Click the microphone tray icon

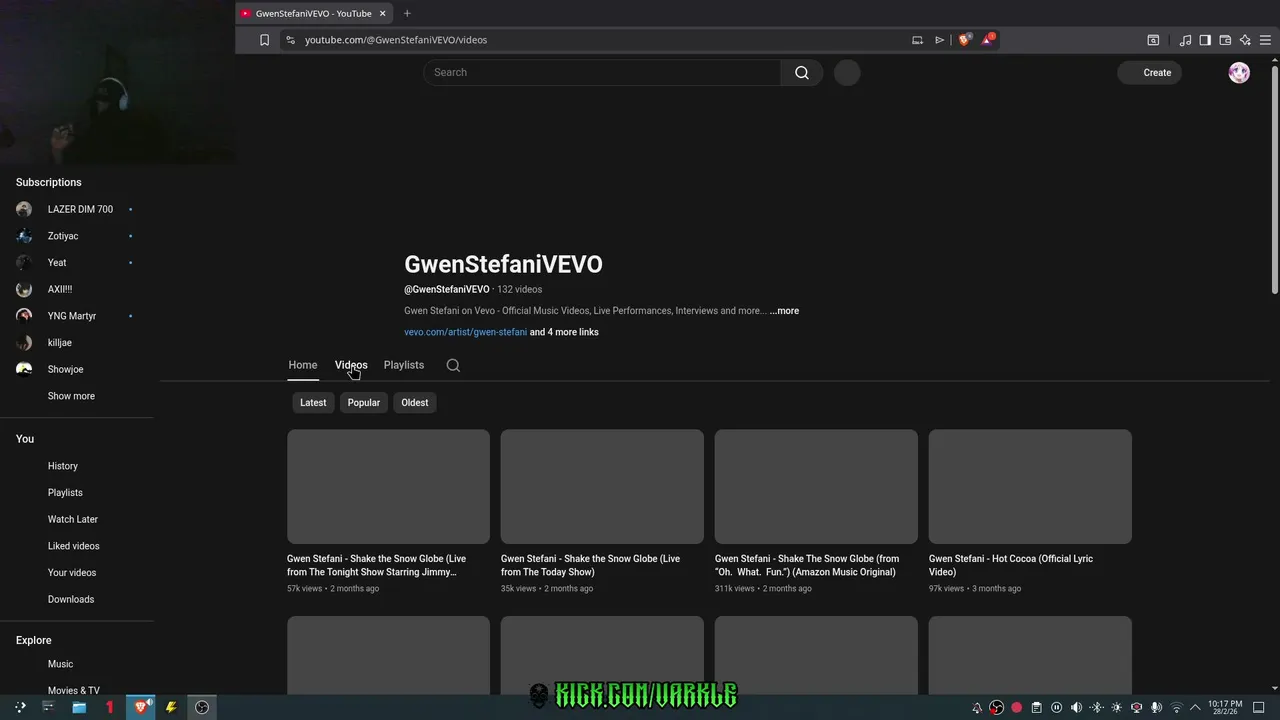click(1156, 708)
